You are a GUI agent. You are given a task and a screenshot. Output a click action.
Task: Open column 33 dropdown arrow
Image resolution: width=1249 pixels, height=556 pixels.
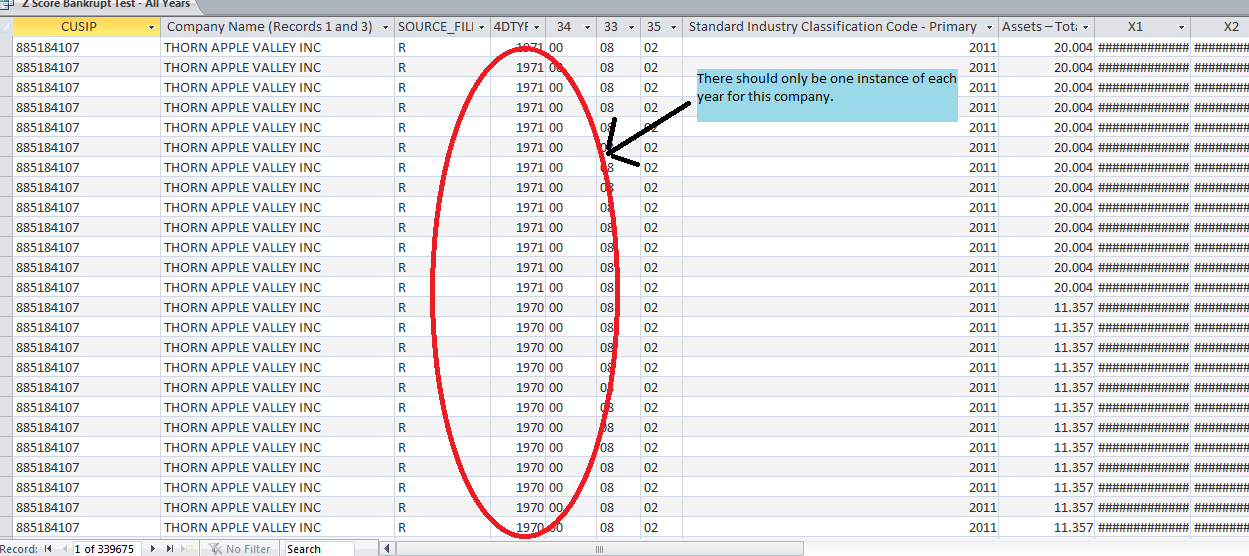632,27
